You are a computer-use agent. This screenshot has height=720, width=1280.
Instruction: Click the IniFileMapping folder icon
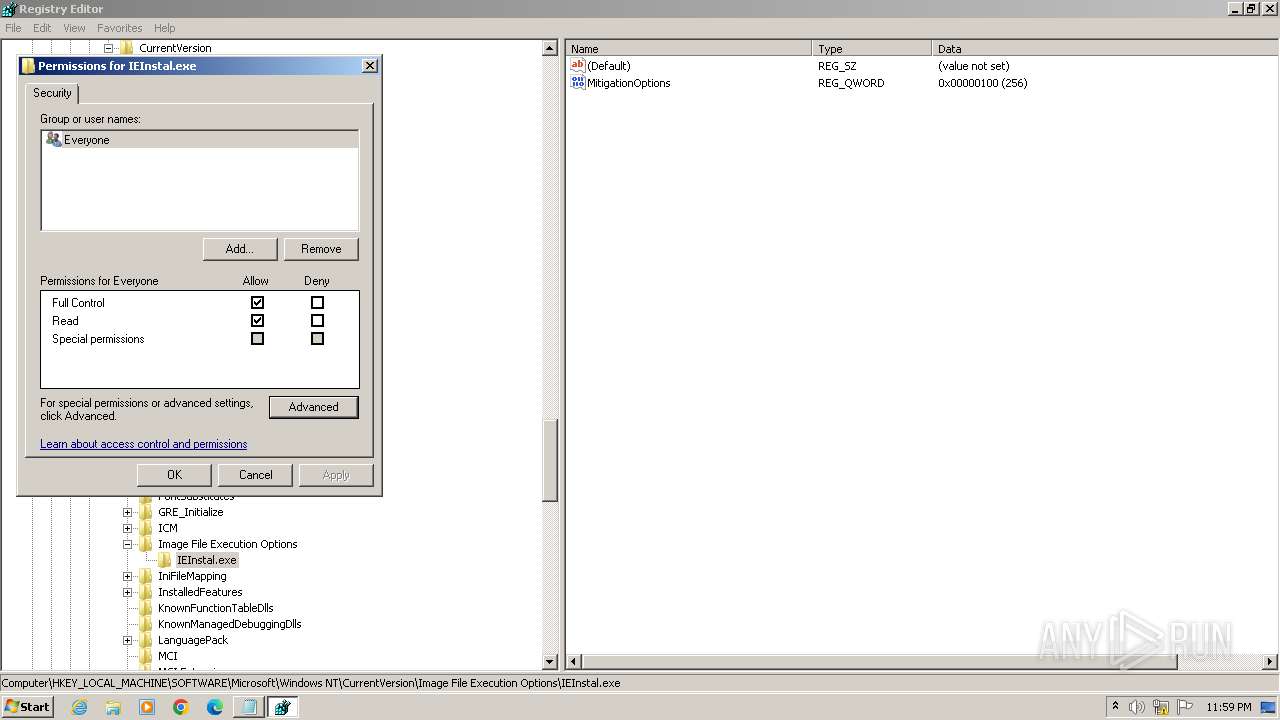[x=146, y=576]
